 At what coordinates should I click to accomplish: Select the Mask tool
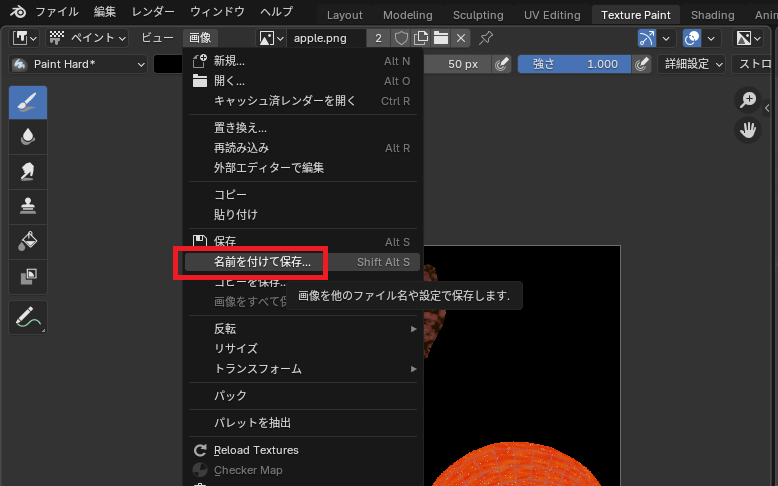[x=28, y=275]
